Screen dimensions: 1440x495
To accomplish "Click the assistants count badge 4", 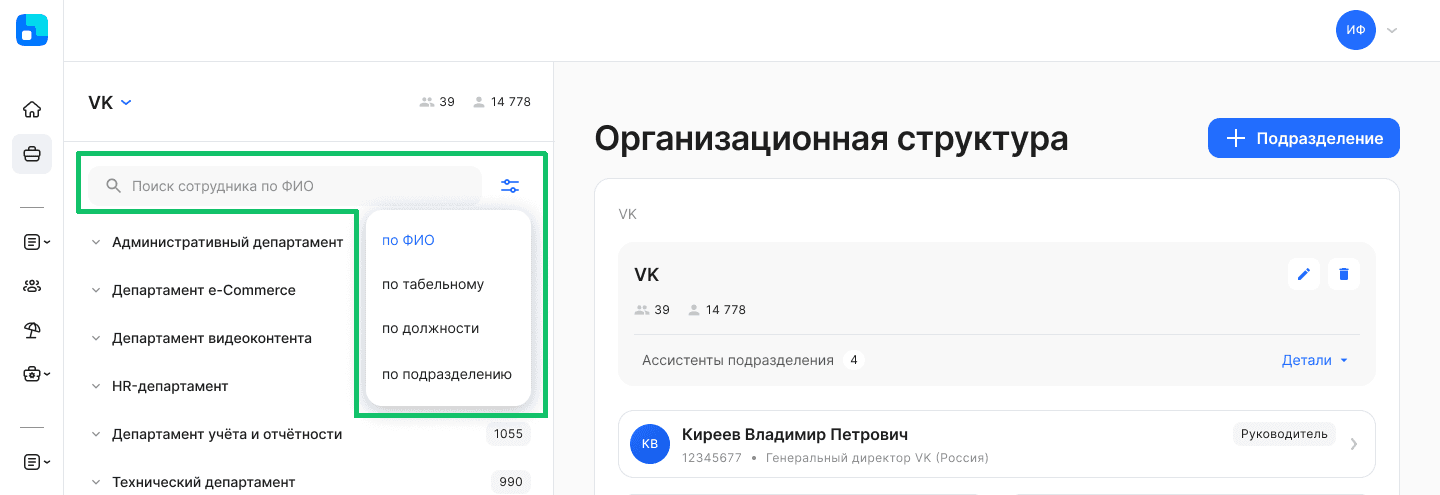I will coord(854,360).
